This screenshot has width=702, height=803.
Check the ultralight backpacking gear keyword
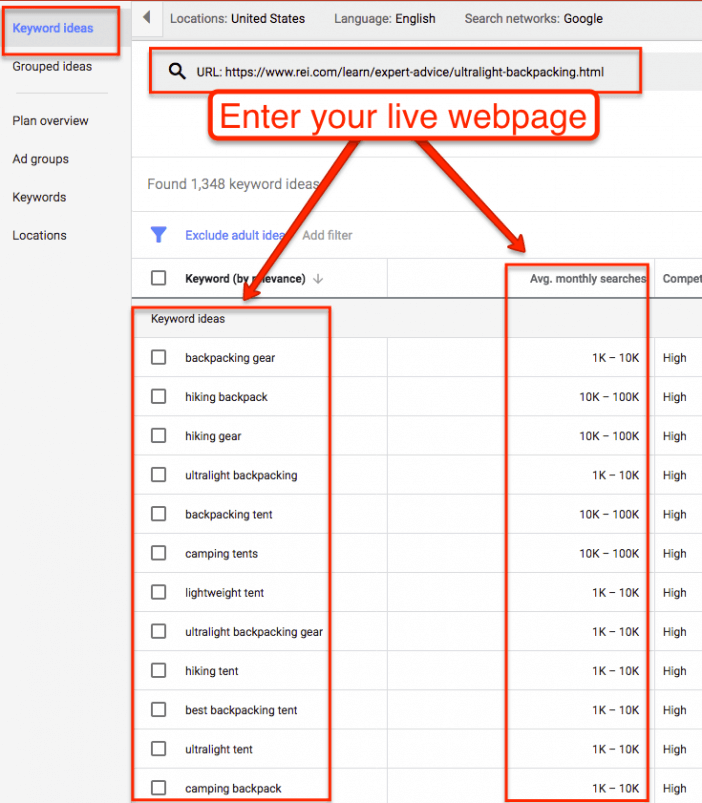click(159, 631)
